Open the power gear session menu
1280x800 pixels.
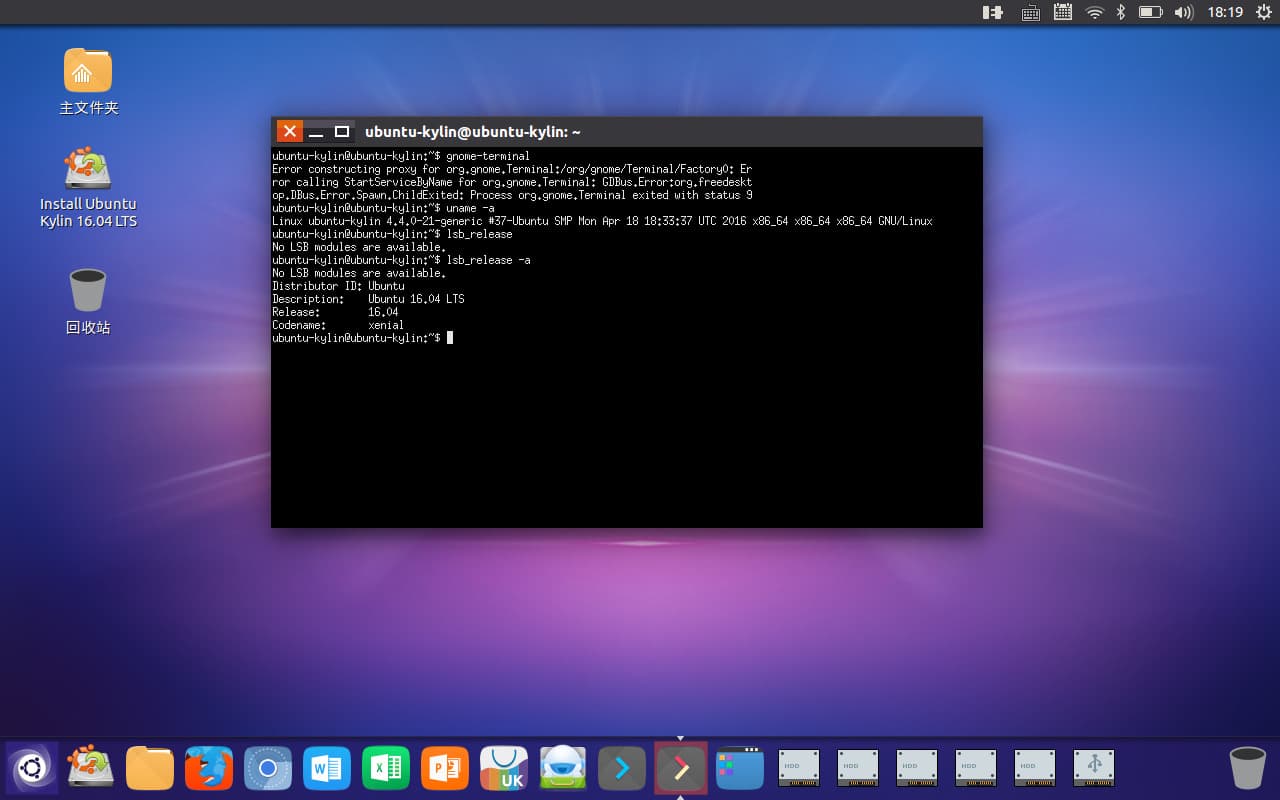[1262, 12]
